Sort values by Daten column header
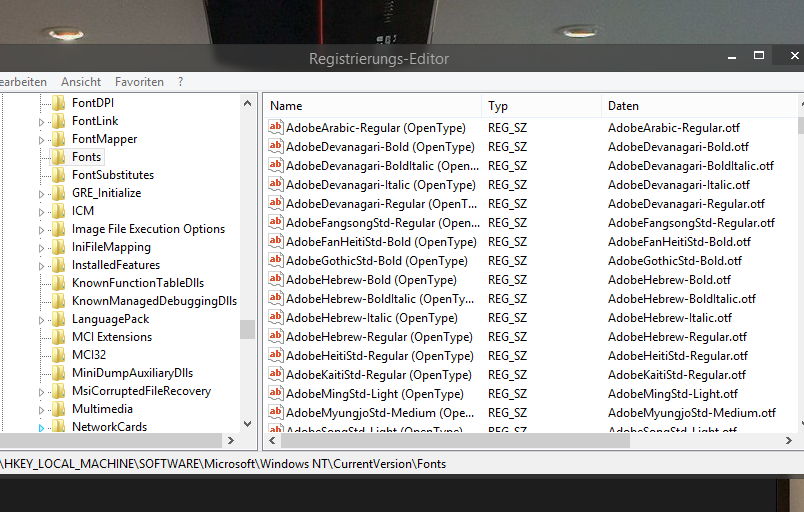804x512 pixels. [699, 106]
